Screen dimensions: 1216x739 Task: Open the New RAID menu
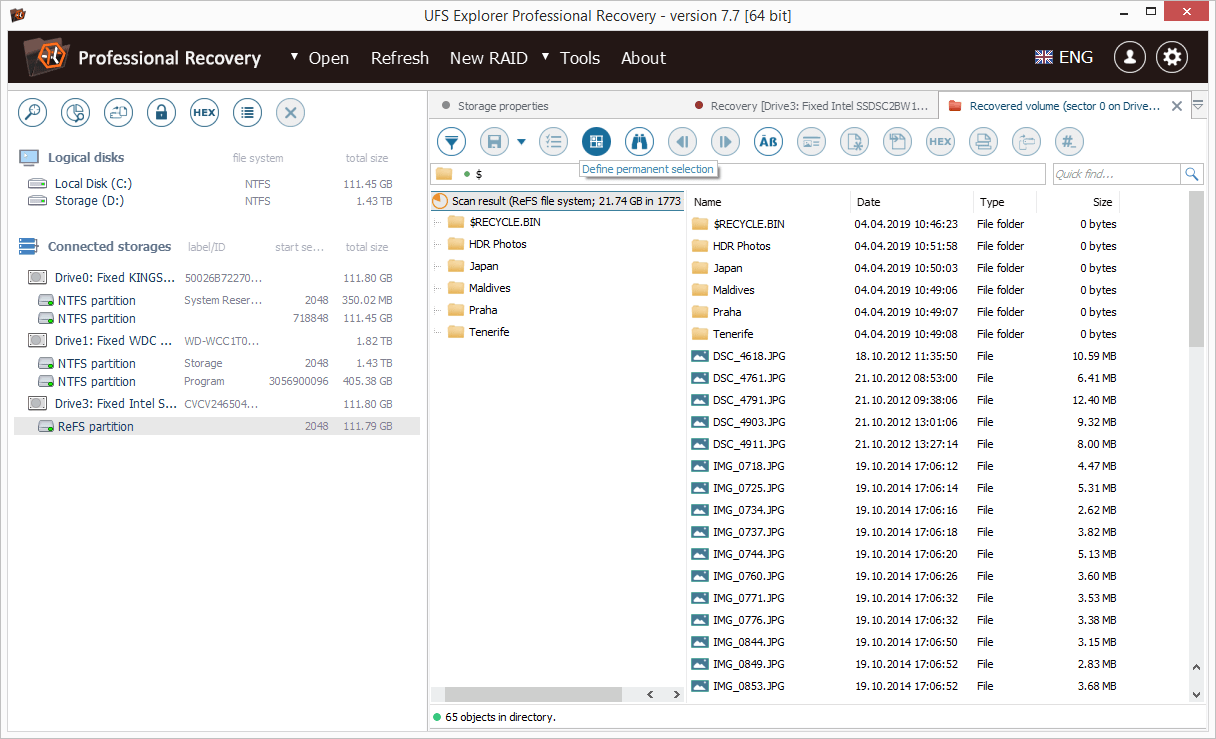(489, 58)
